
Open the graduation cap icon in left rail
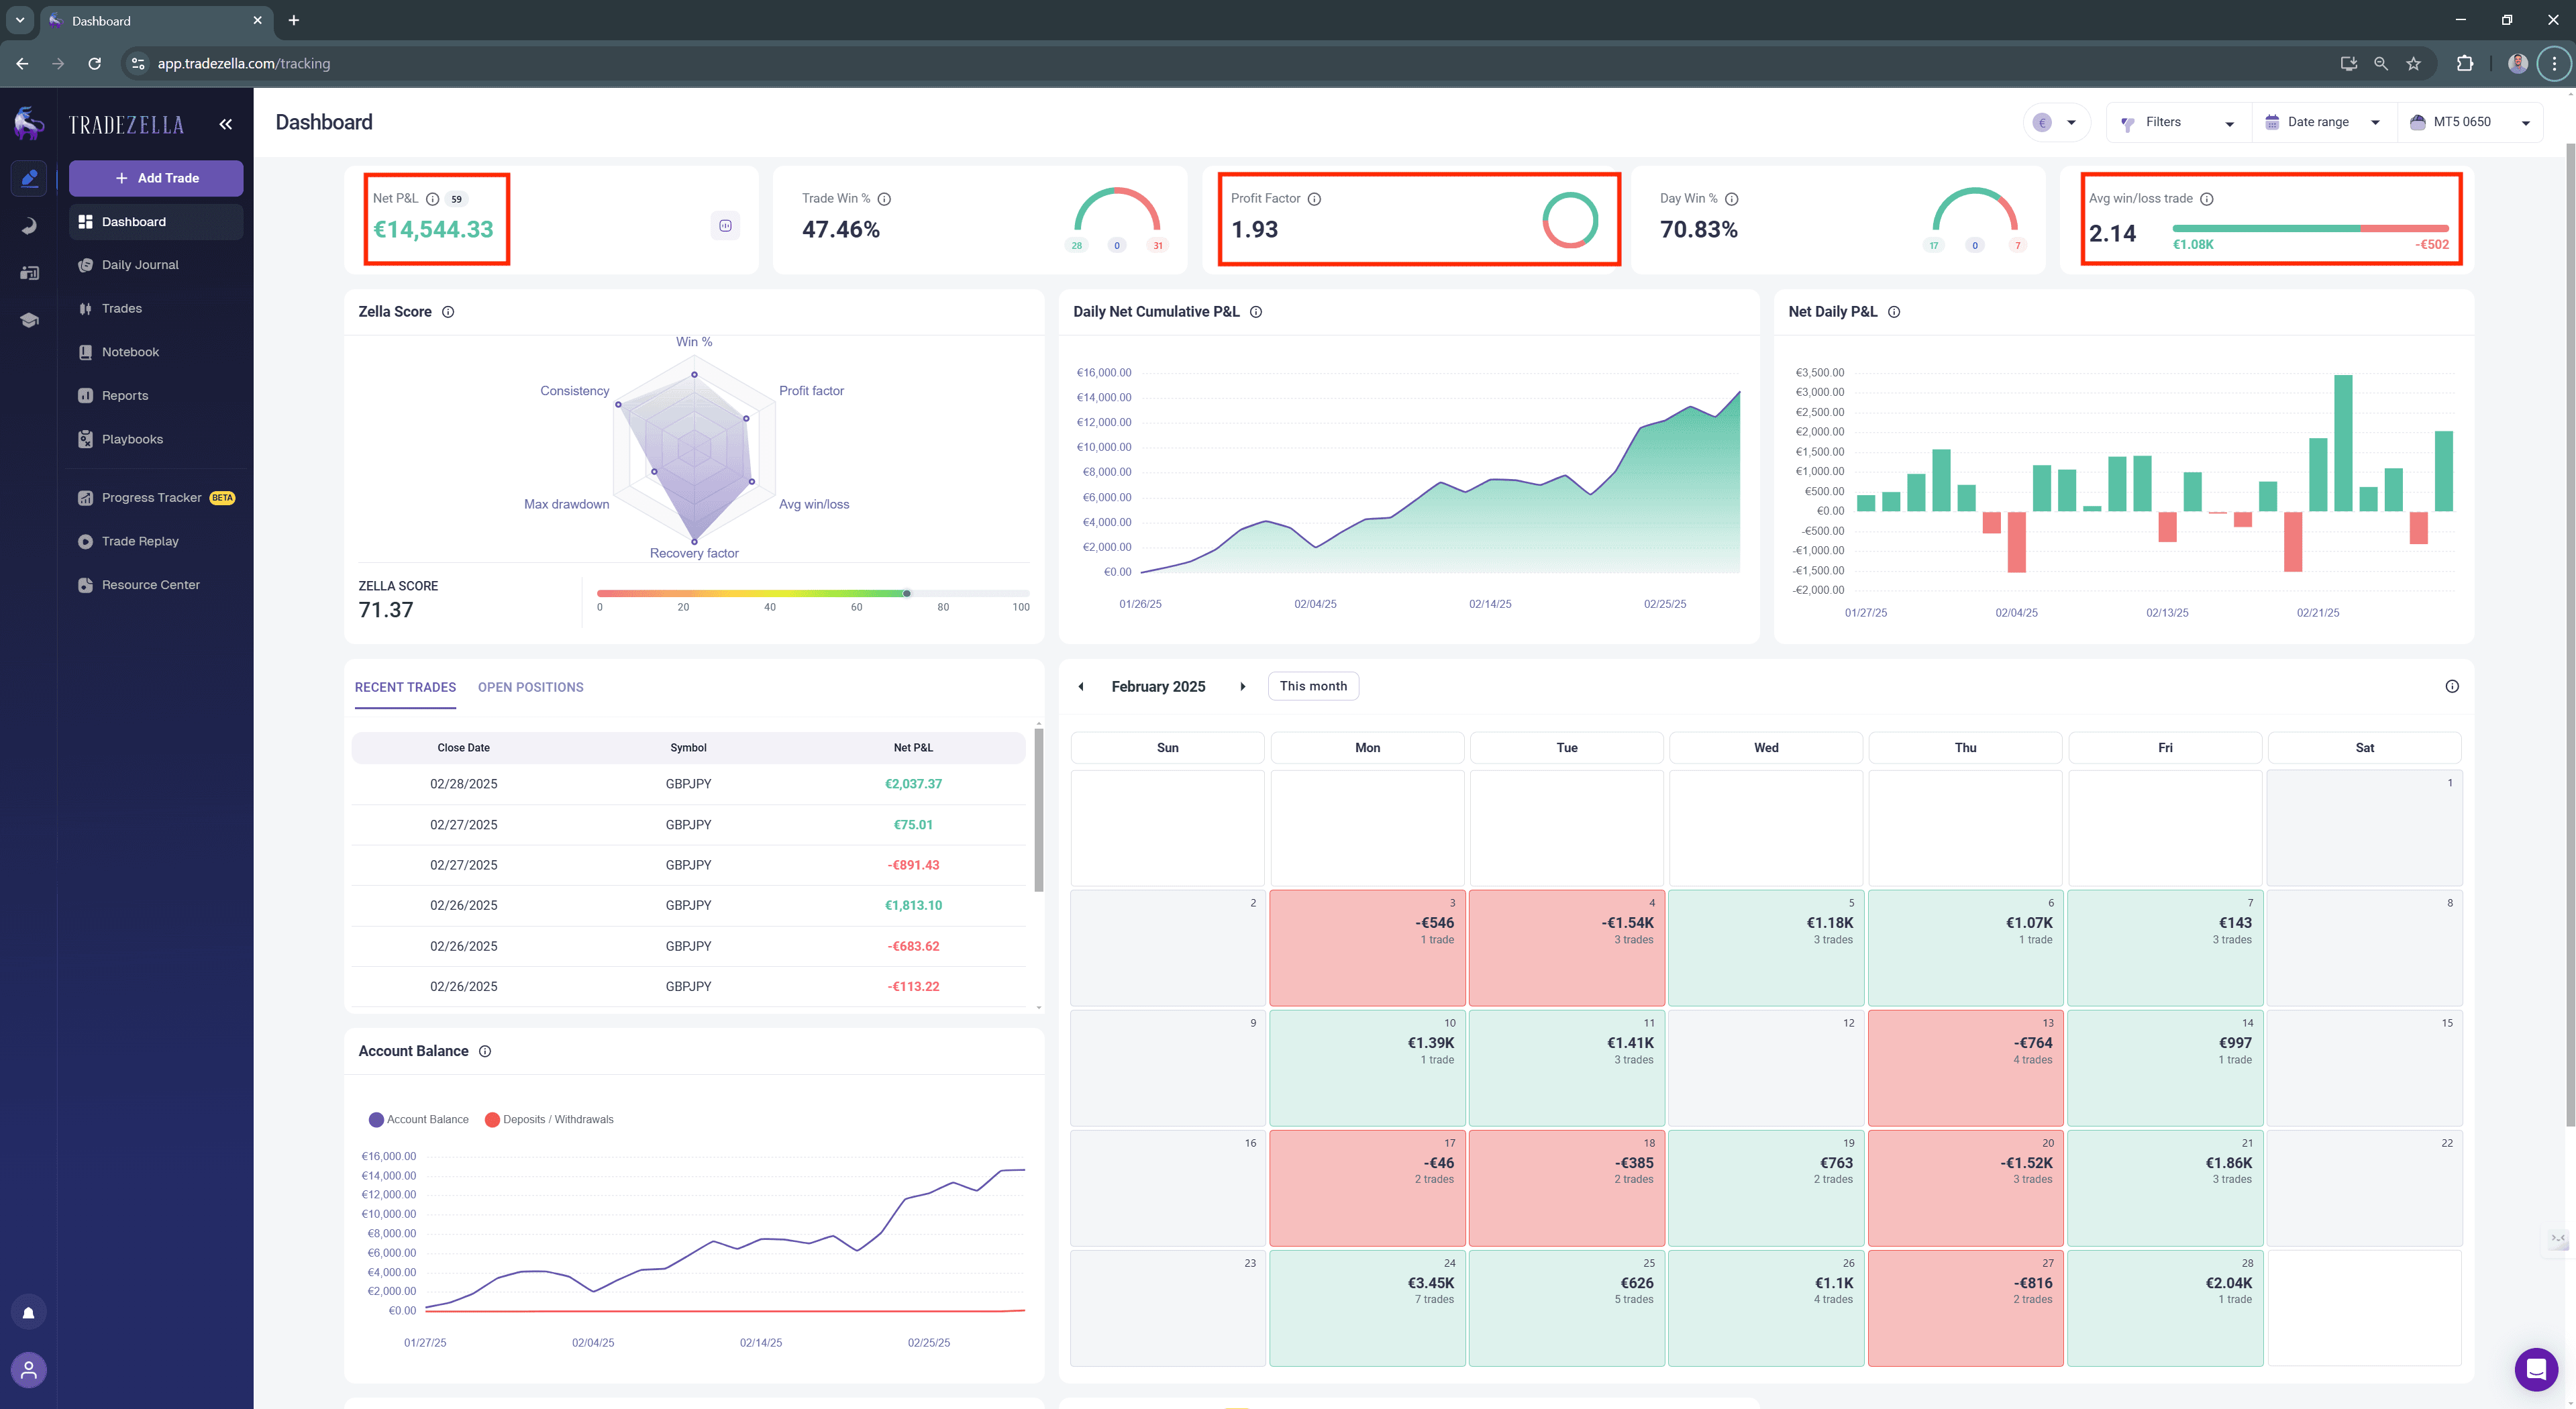29,320
